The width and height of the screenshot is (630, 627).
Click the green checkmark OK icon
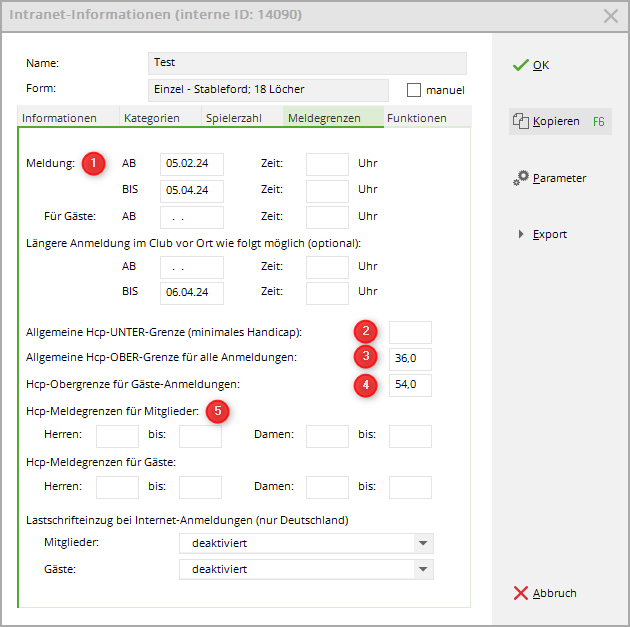click(x=520, y=65)
